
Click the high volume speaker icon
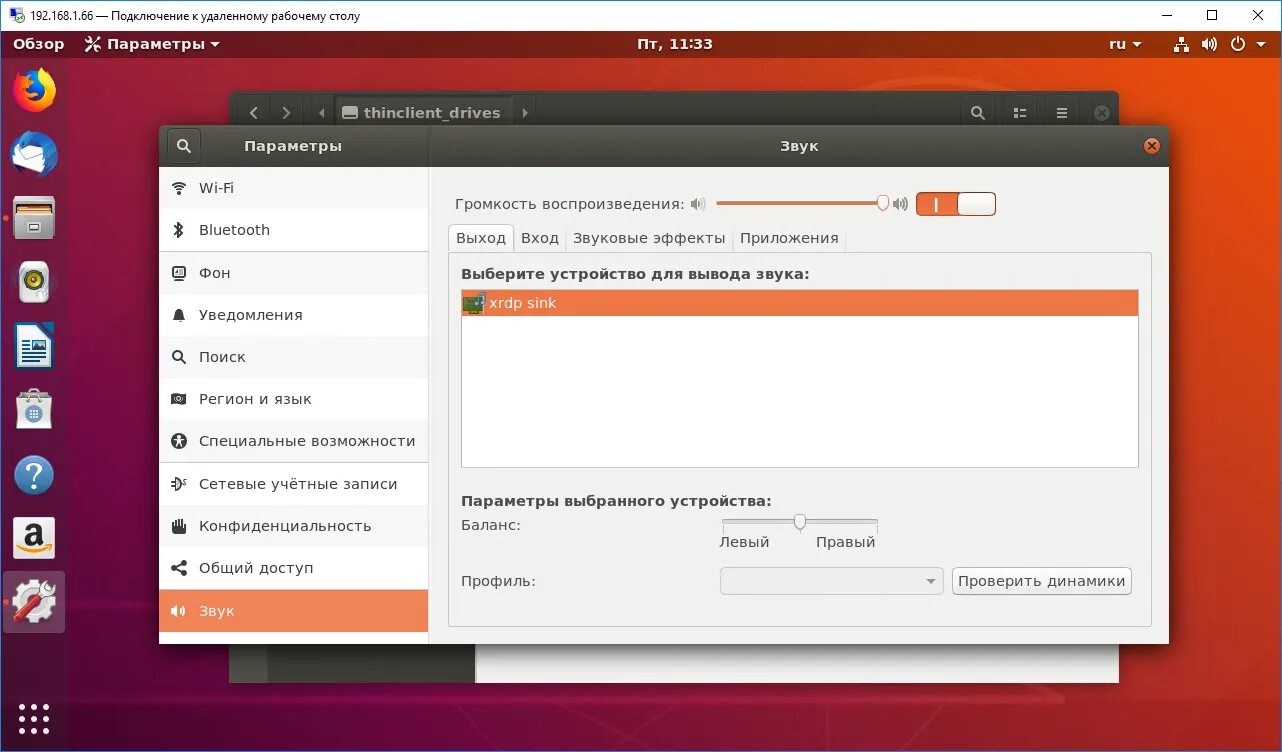[900, 204]
